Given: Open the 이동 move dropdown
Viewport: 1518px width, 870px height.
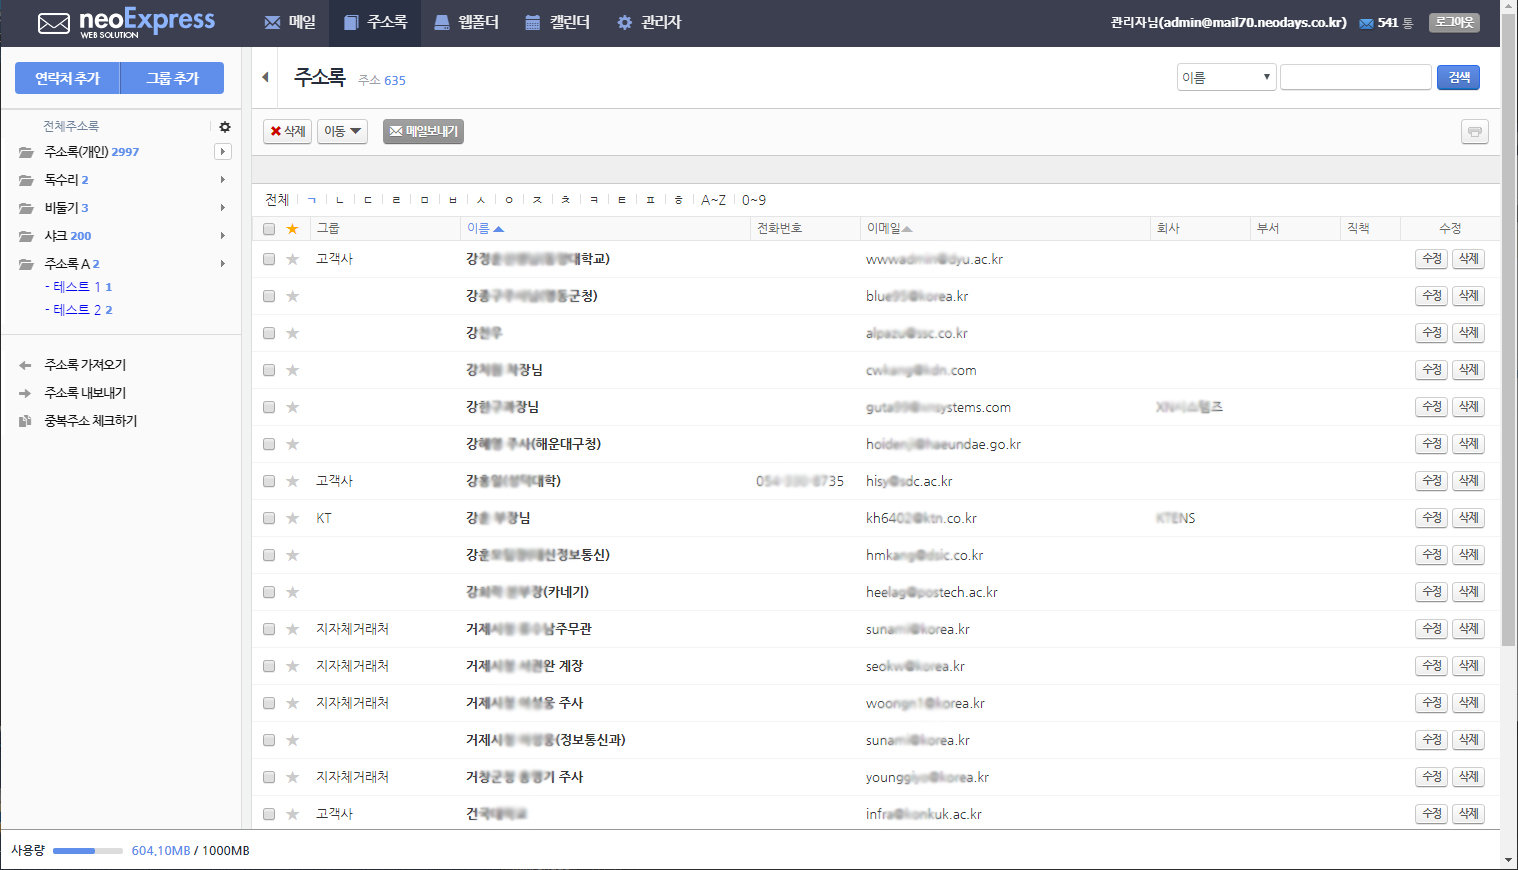Looking at the screenshot, I should click(x=342, y=131).
